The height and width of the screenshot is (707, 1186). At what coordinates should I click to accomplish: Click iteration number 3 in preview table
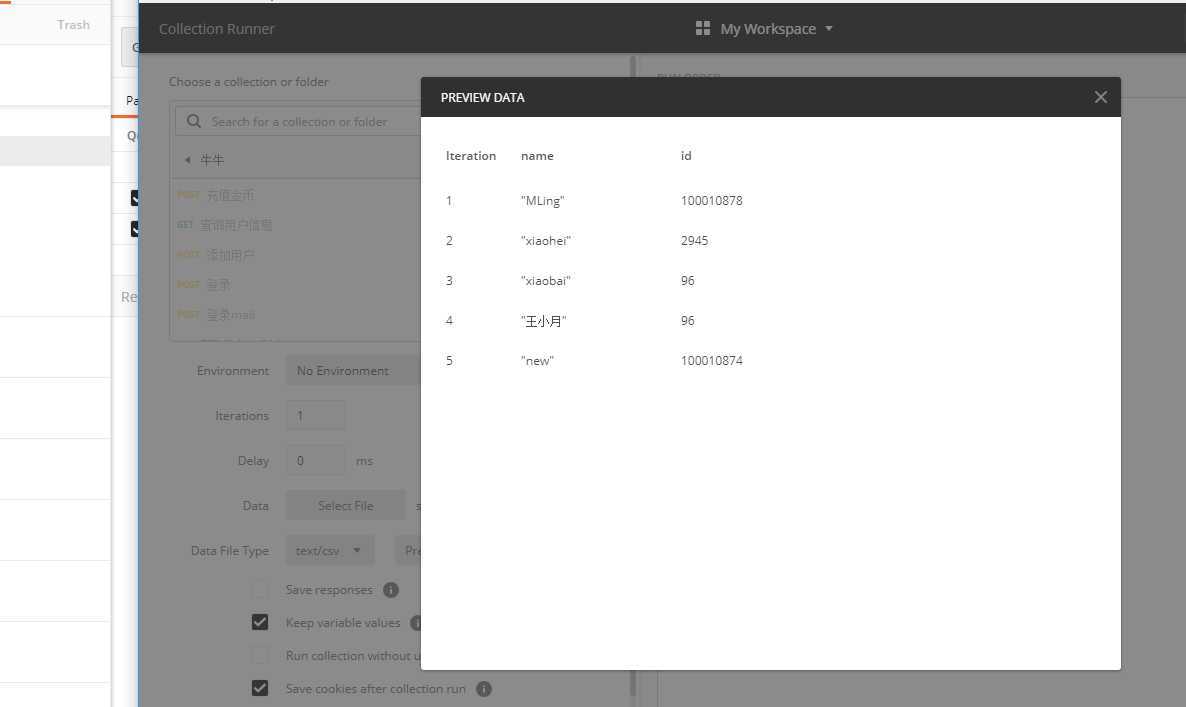tap(449, 281)
